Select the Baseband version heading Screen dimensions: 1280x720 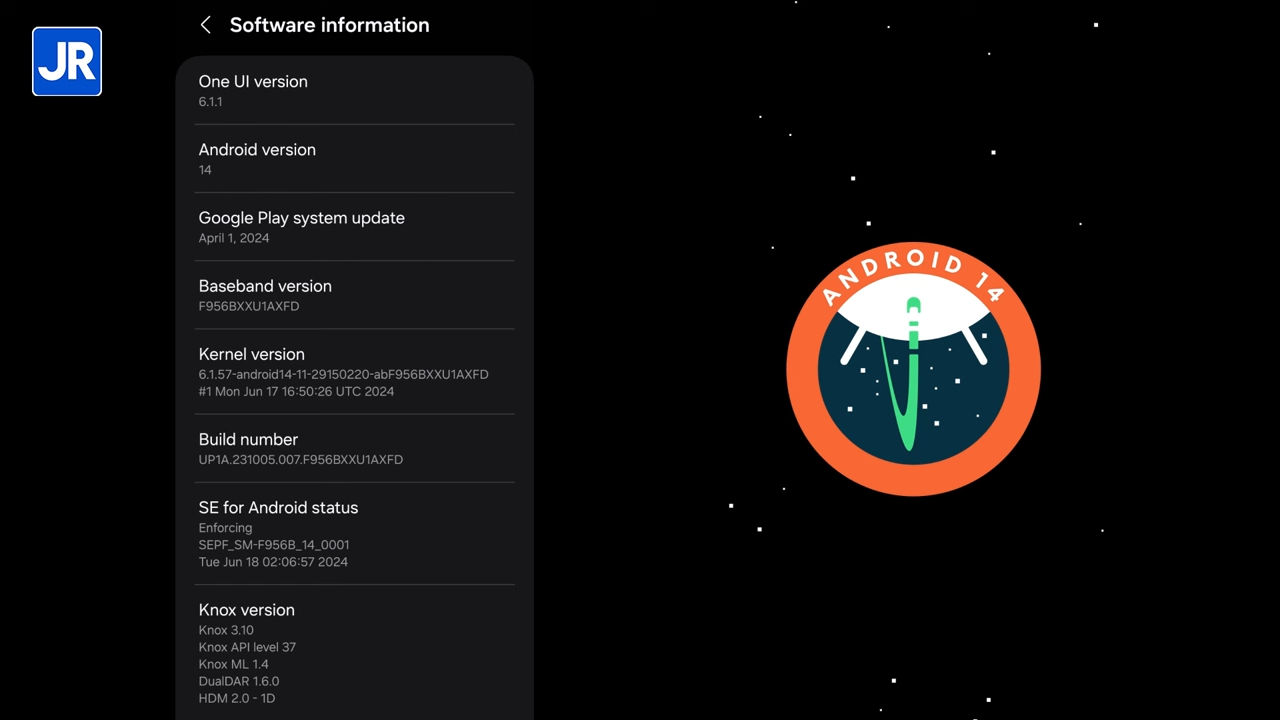pyautogui.click(x=265, y=286)
